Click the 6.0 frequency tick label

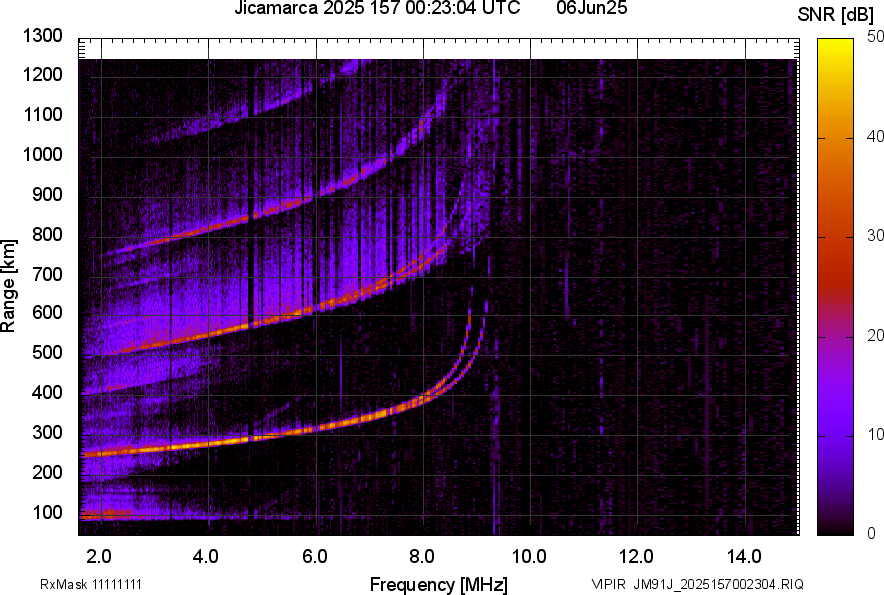point(315,557)
